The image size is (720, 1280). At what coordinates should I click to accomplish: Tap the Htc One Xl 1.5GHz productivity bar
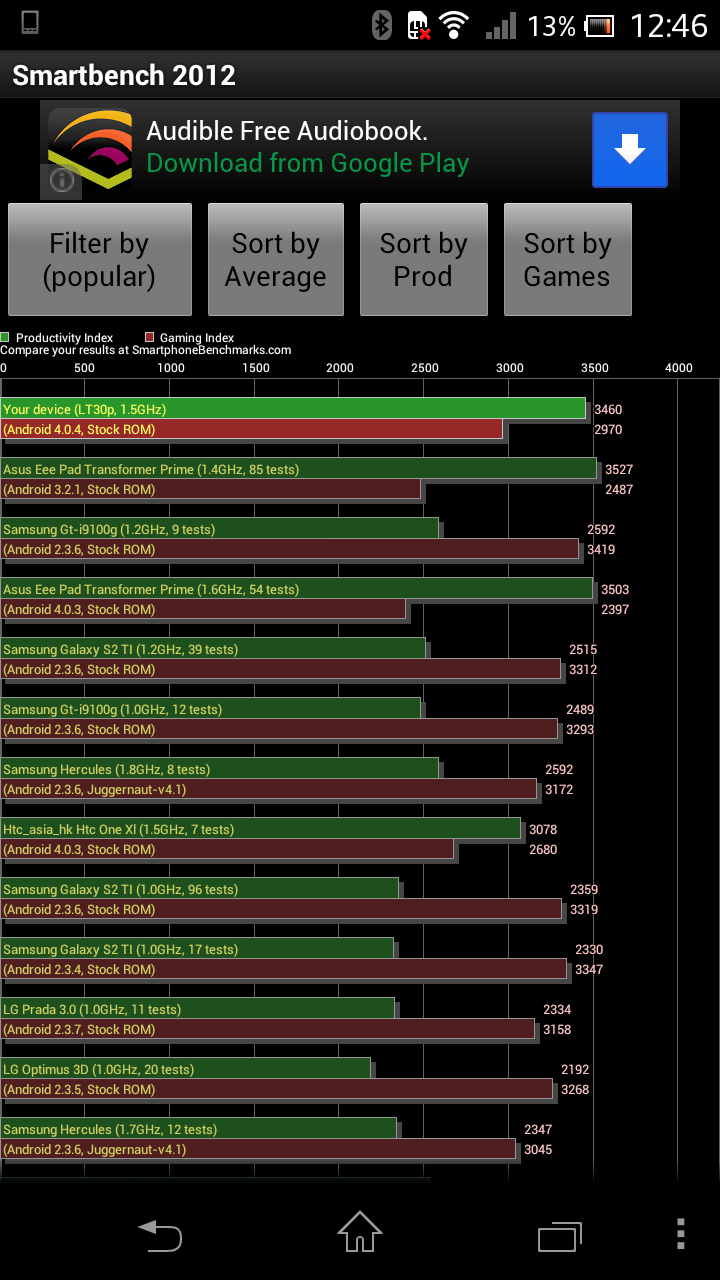261,829
